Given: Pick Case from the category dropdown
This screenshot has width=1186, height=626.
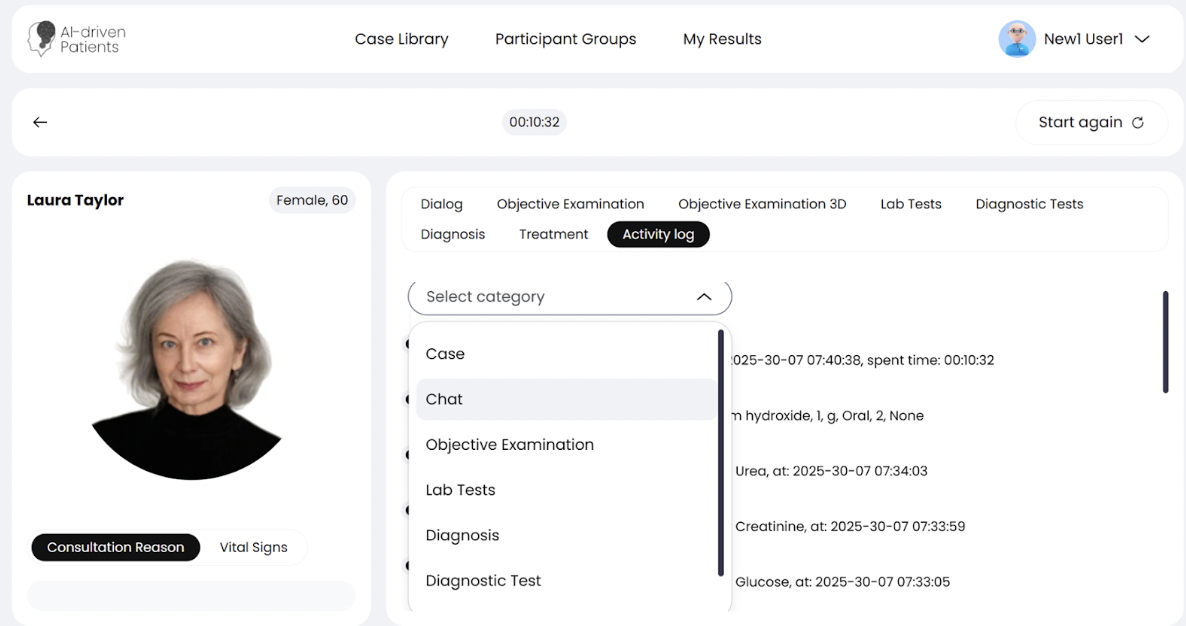Looking at the screenshot, I should click(x=445, y=354).
